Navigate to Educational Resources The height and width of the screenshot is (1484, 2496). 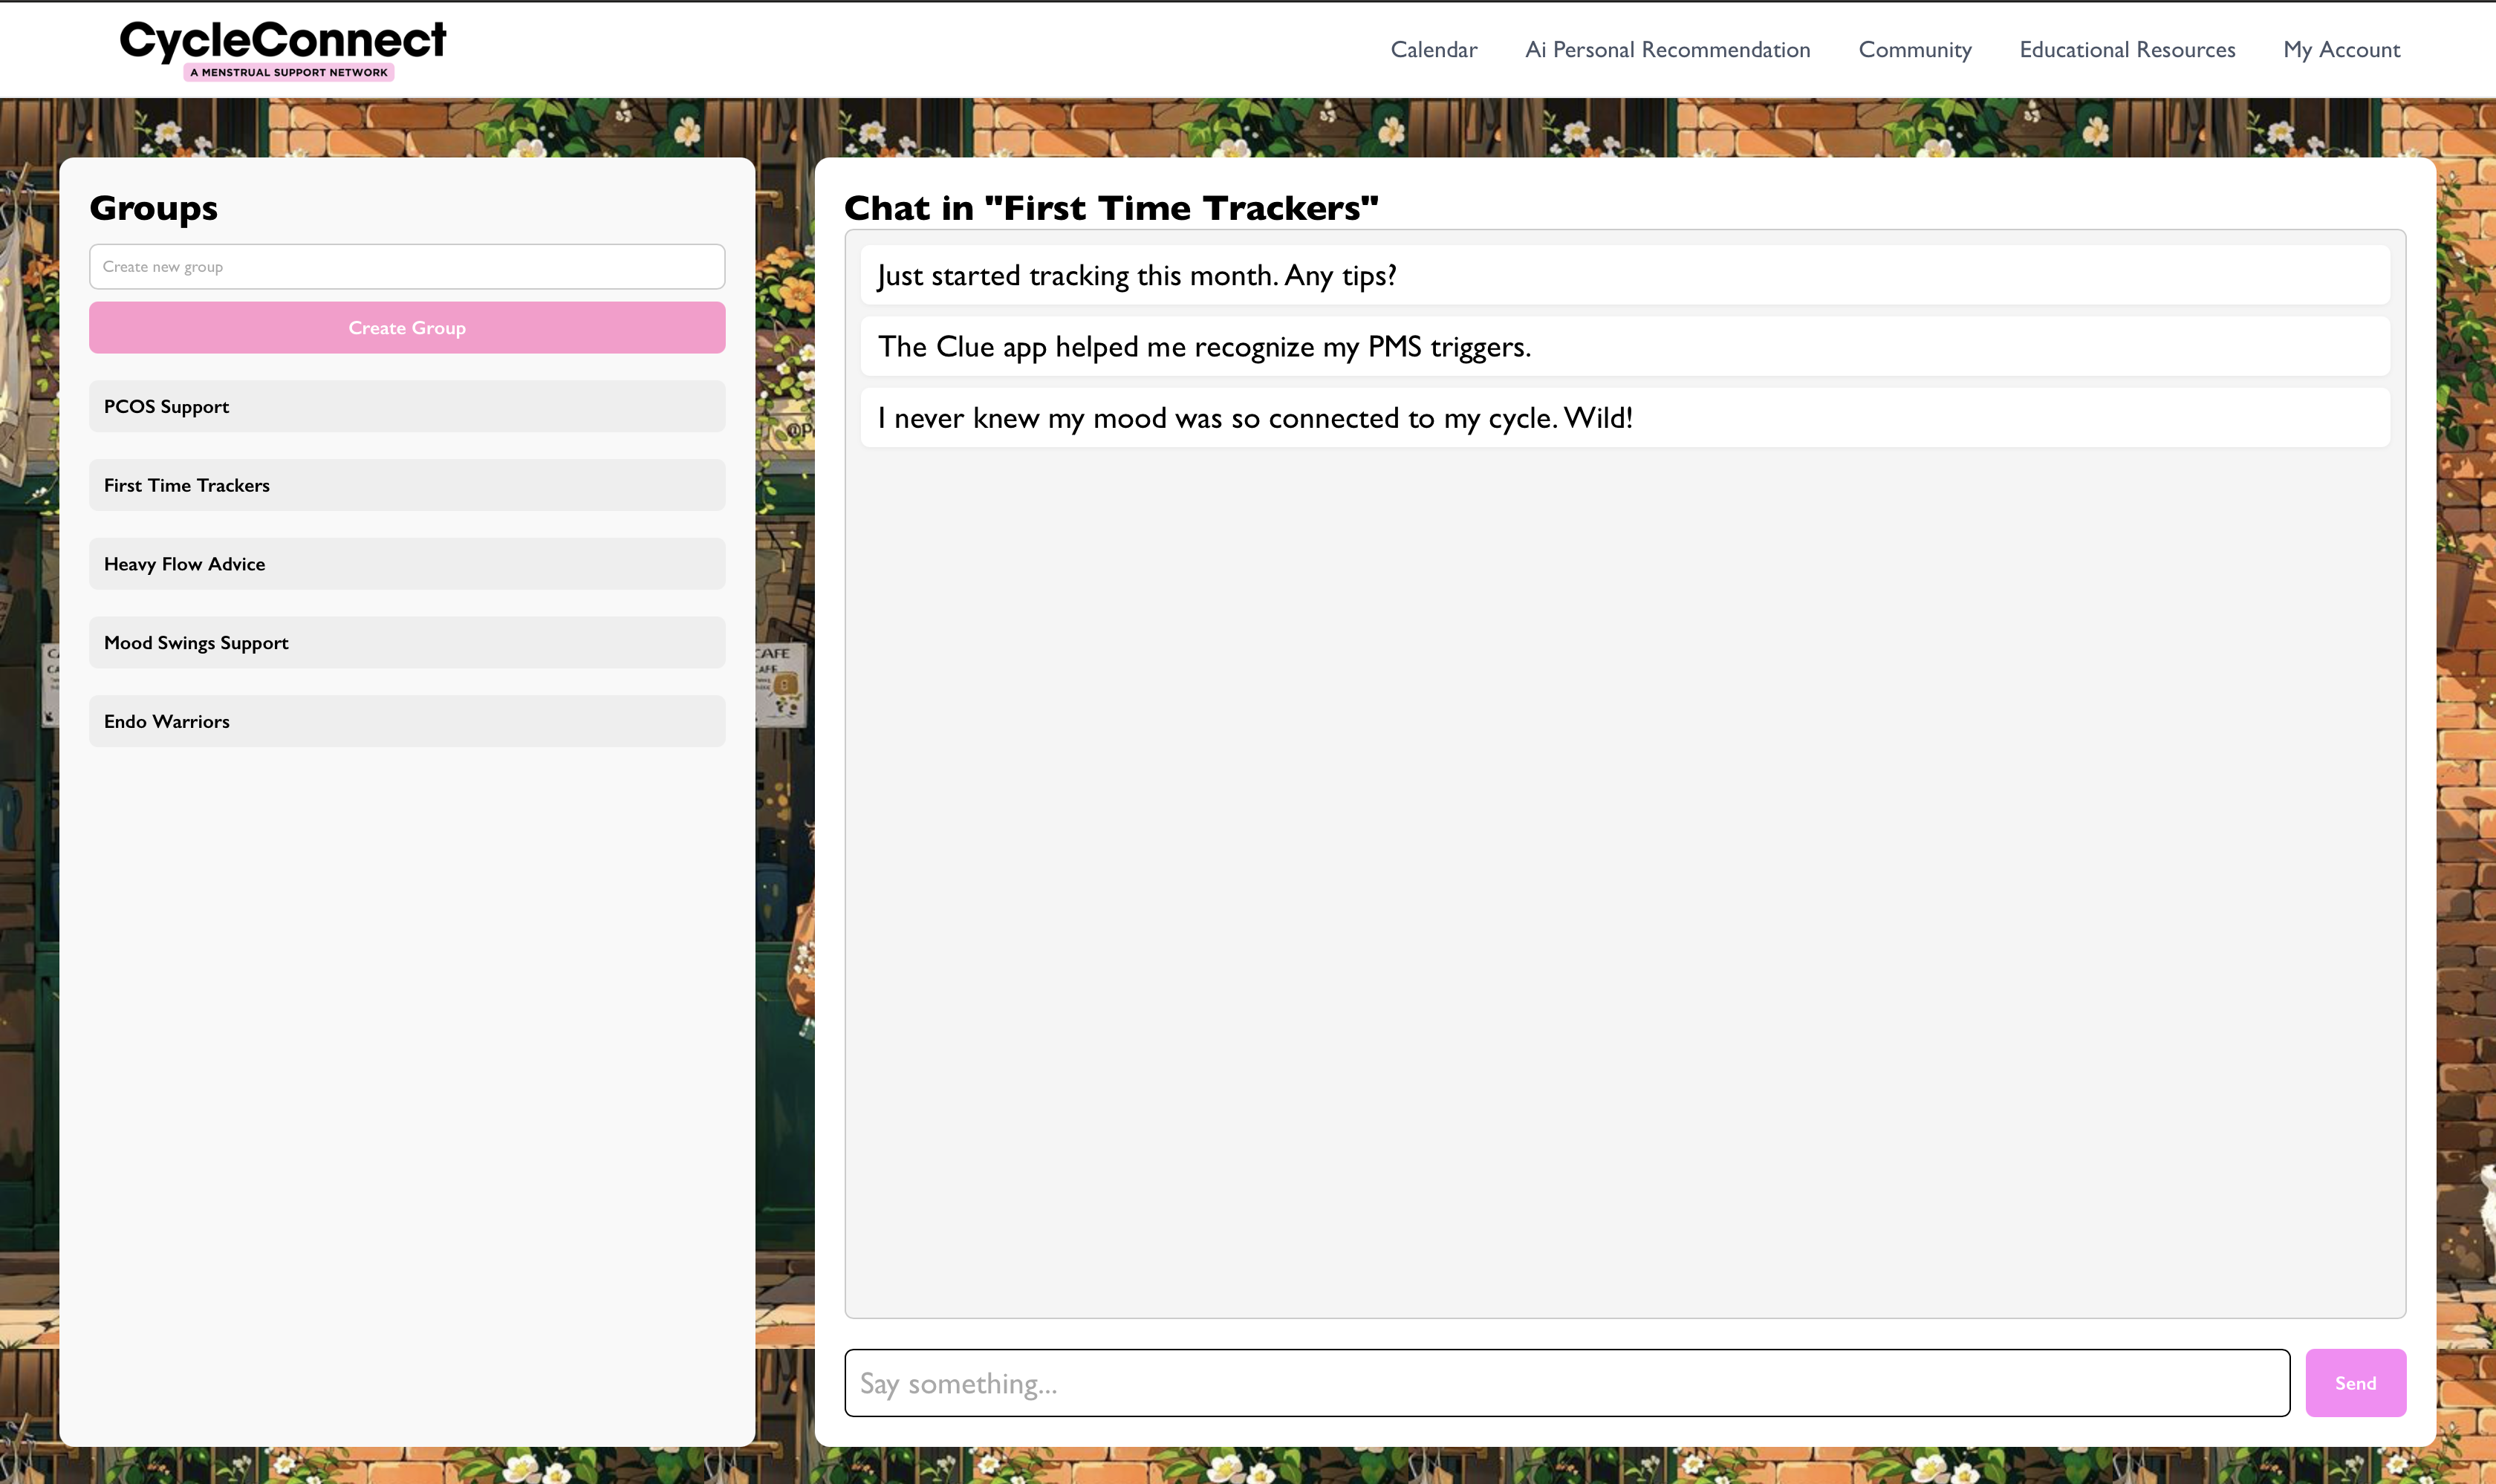pyautogui.click(x=2126, y=50)
